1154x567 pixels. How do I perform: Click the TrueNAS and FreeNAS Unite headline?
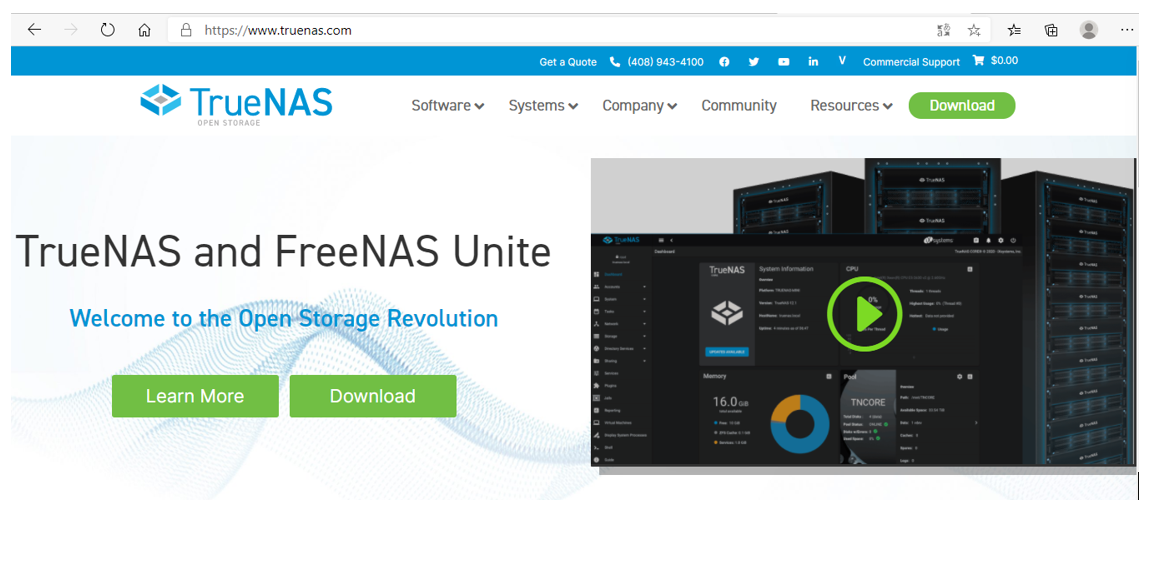(283, 250)
